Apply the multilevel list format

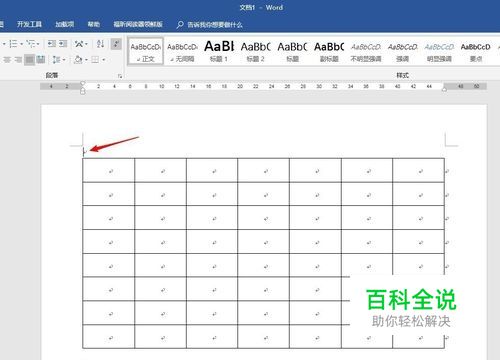click(x=30, y=44)
